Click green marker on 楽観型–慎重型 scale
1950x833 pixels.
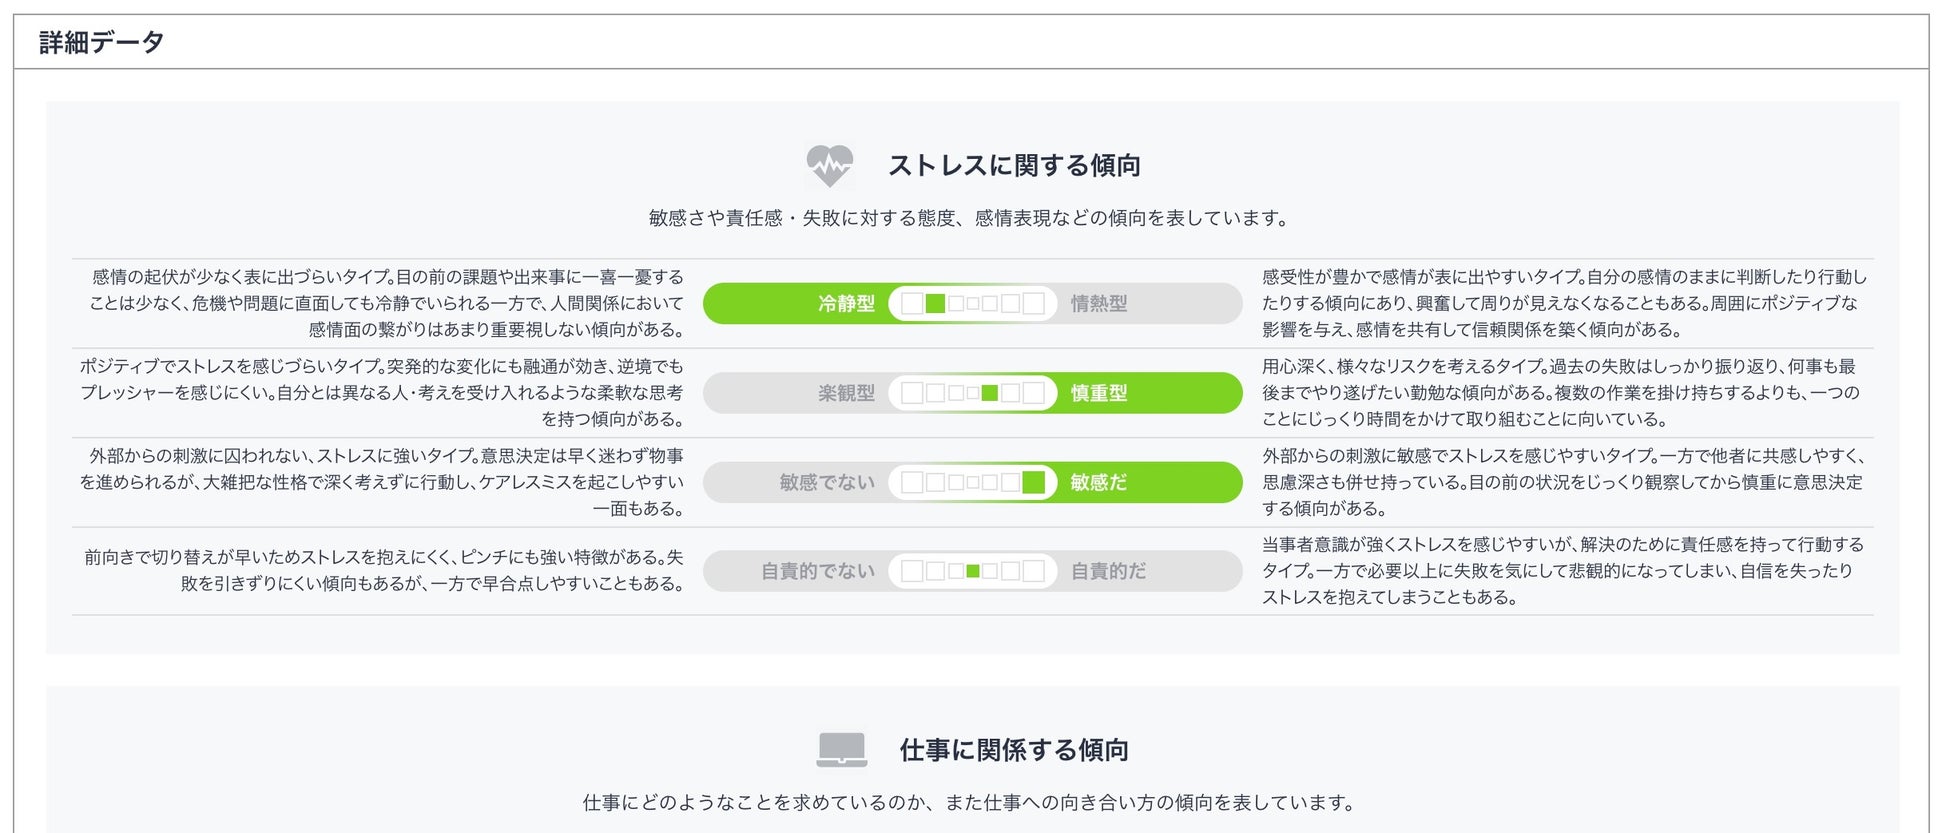[x=989, y=393]
